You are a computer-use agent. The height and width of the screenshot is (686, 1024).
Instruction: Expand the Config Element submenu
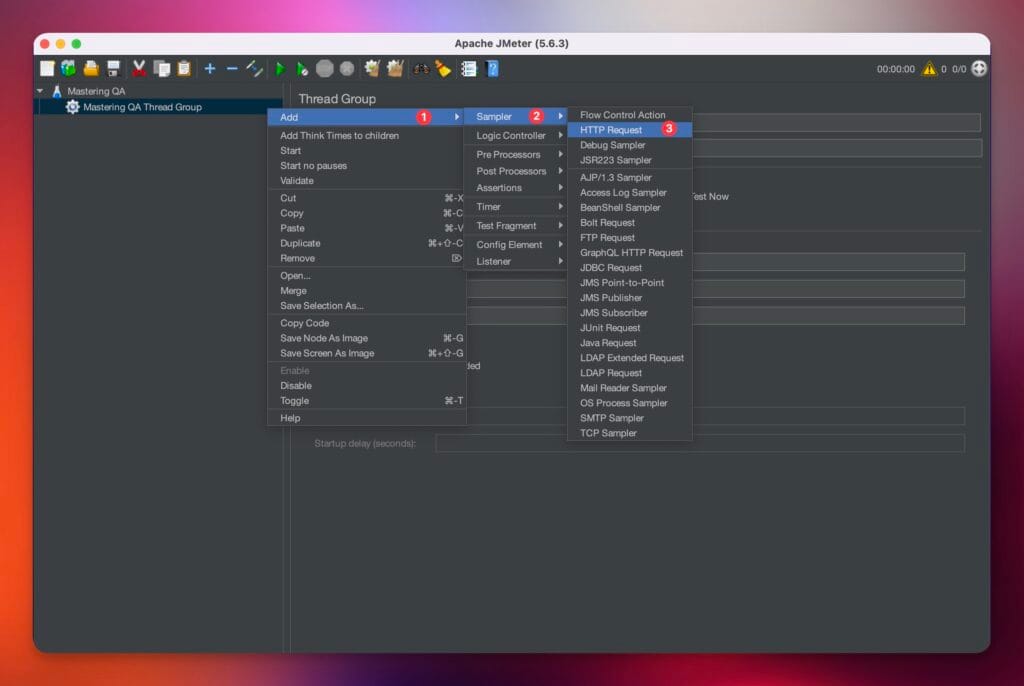click(515, 244)
